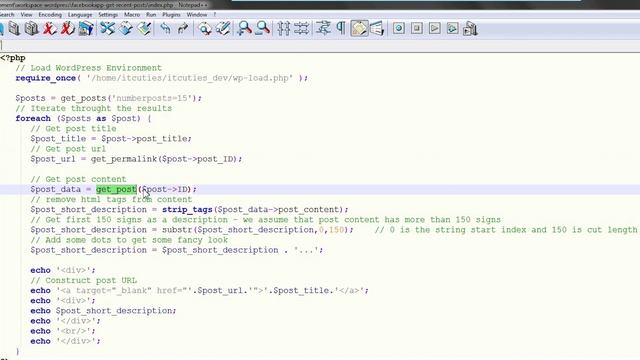Click the '// remove html tags' comment

tap(111, 200)
